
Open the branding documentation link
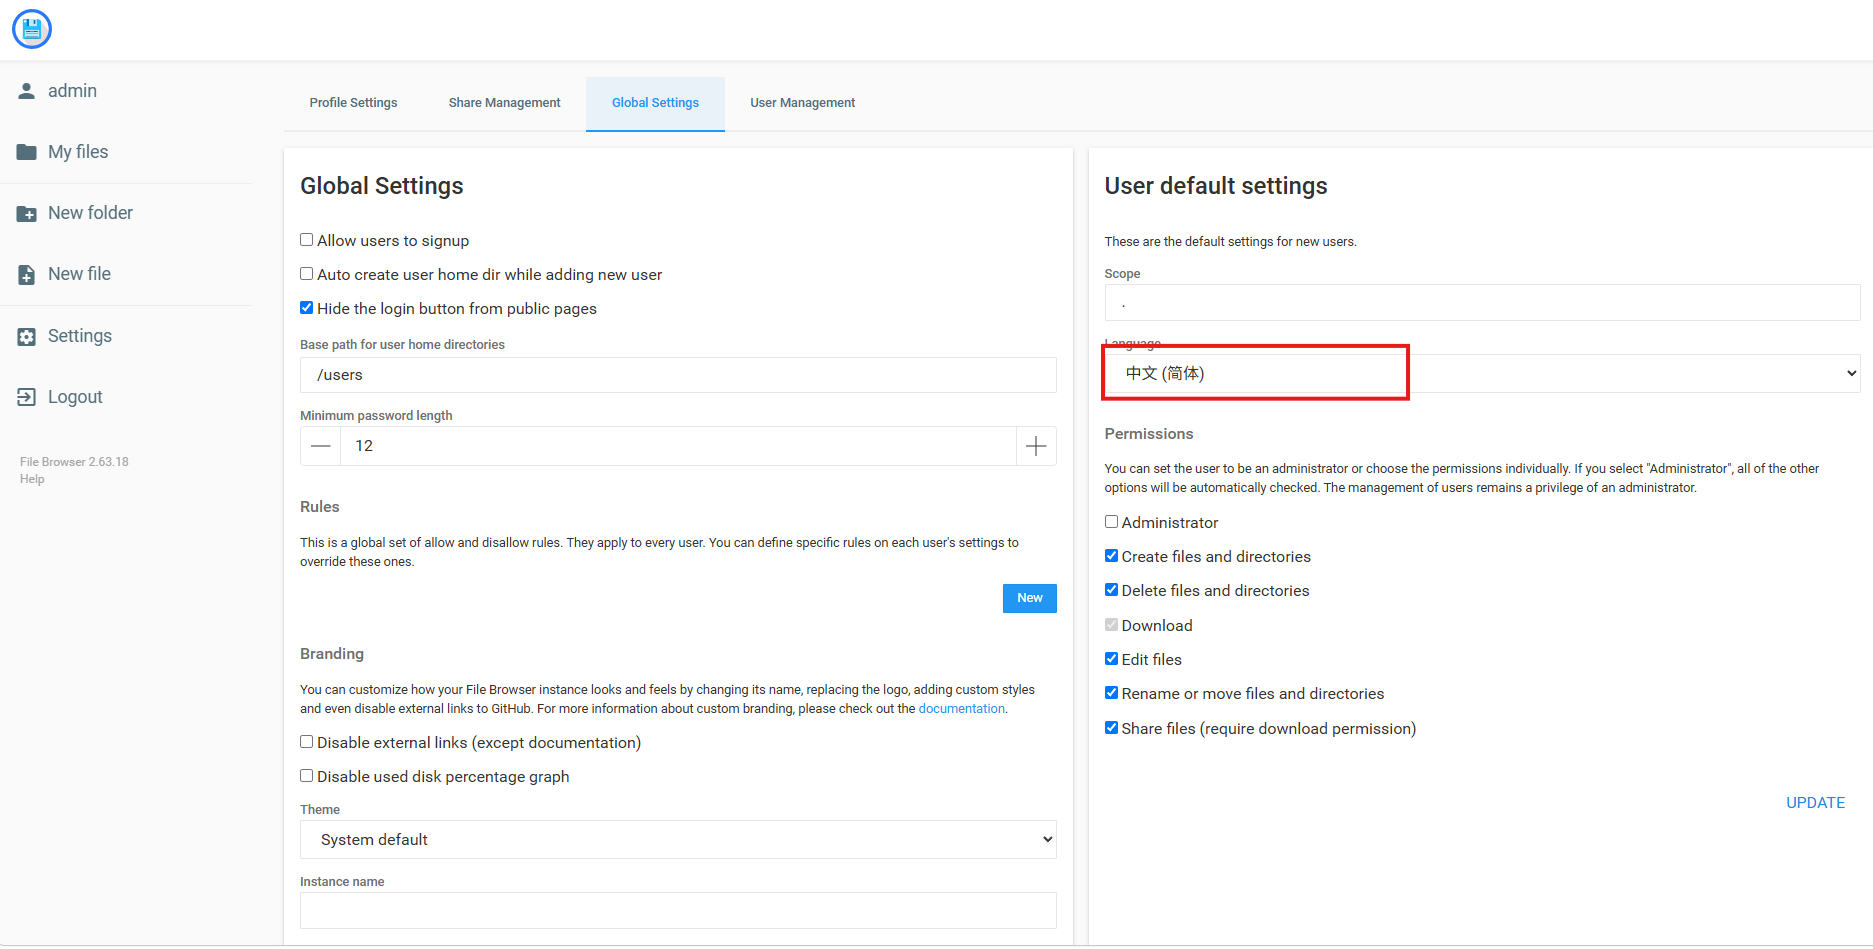(x=962, y=709)
